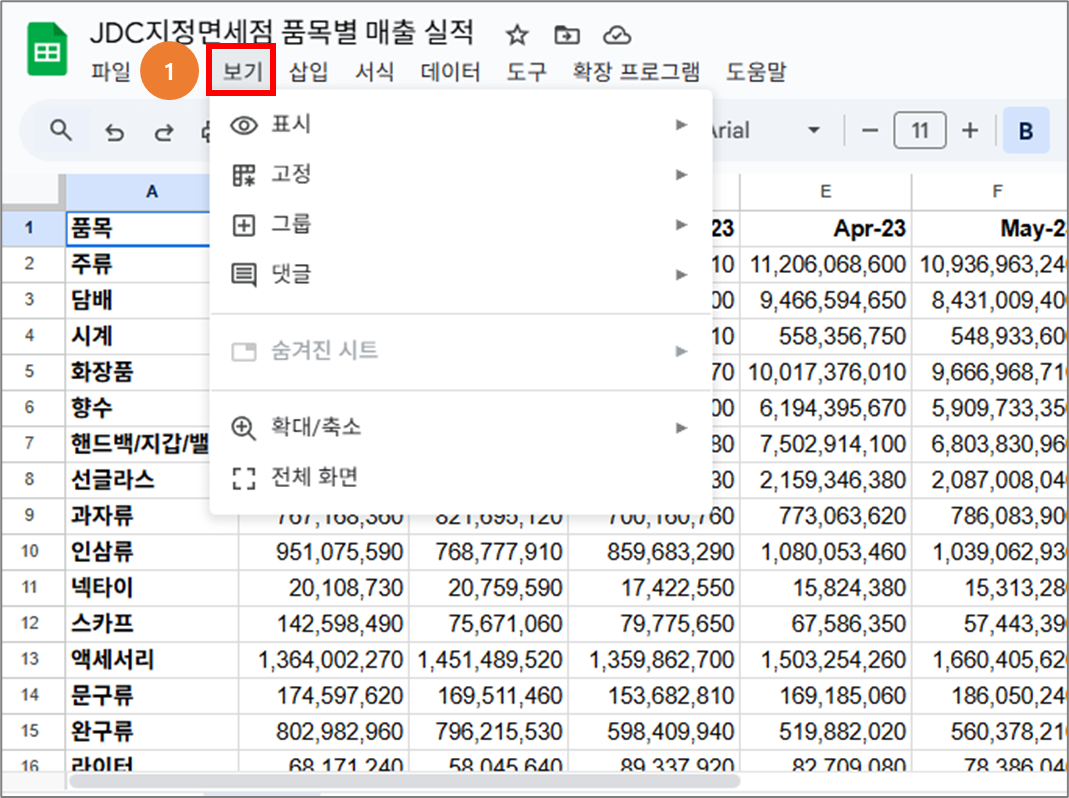Select cell A1 containing 품목
The height and width of the screenshot is (798, 1069).
click(138, 228)
